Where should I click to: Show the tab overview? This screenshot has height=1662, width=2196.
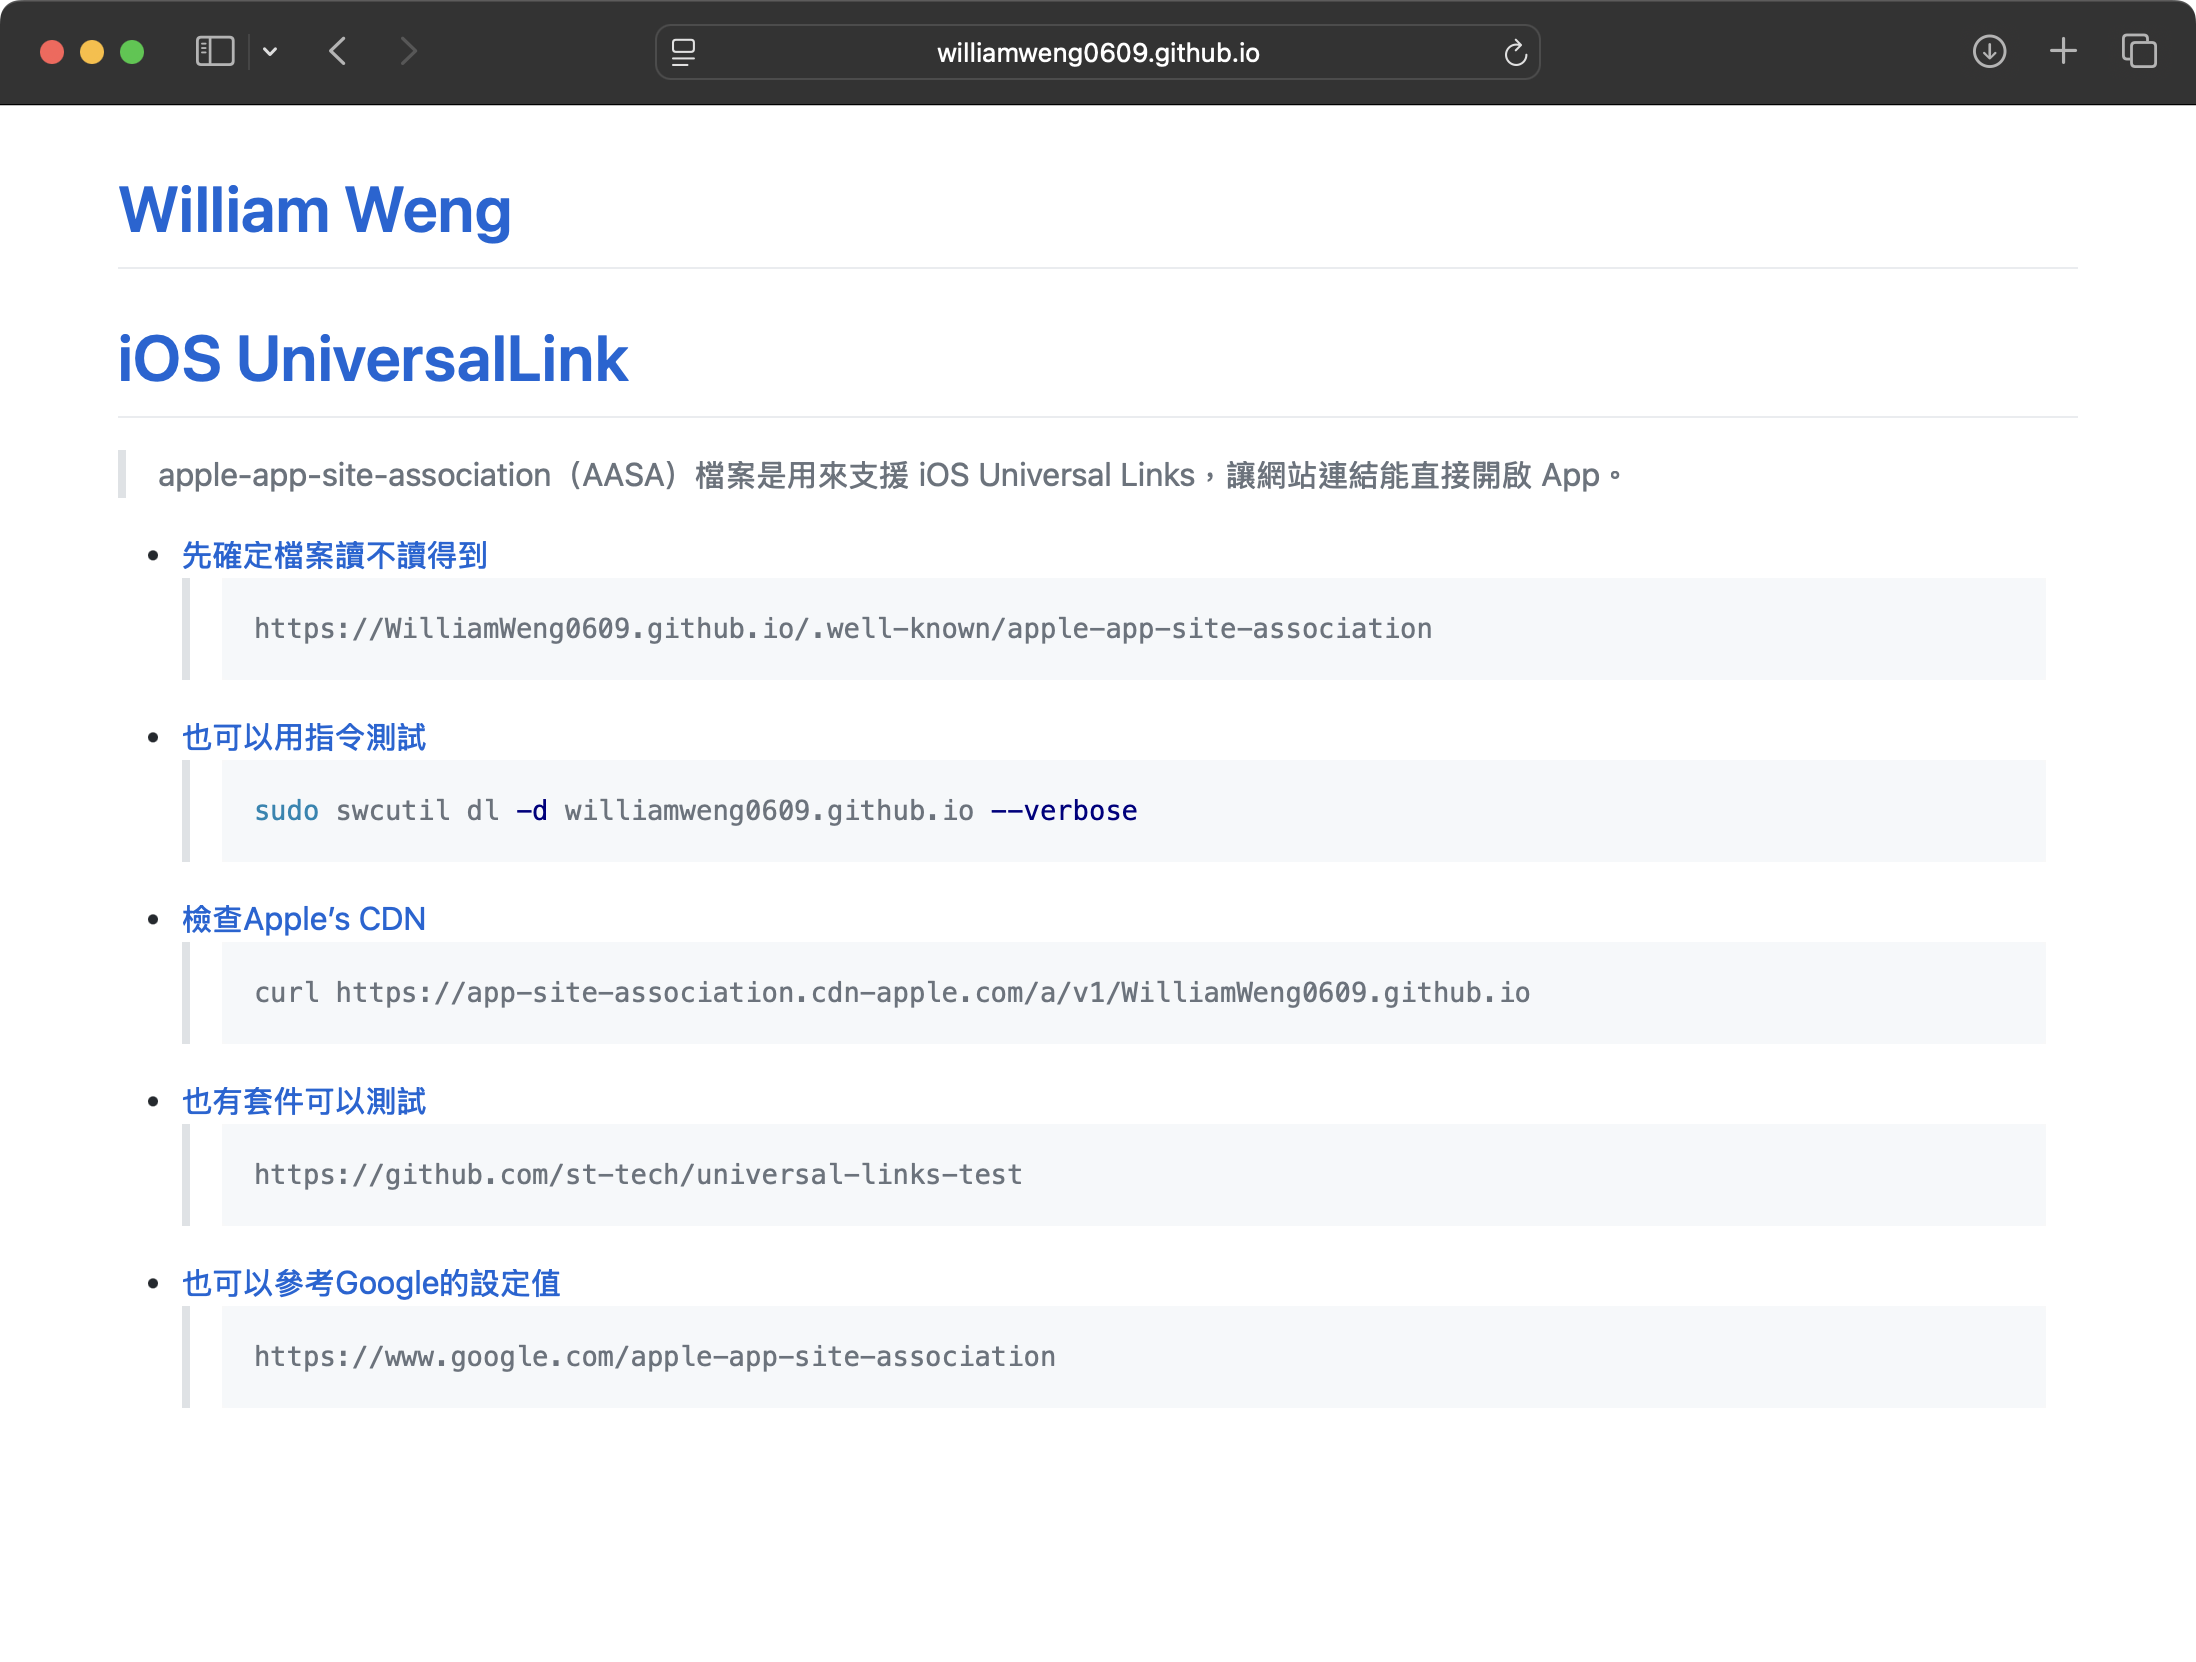click(2139, 51)
